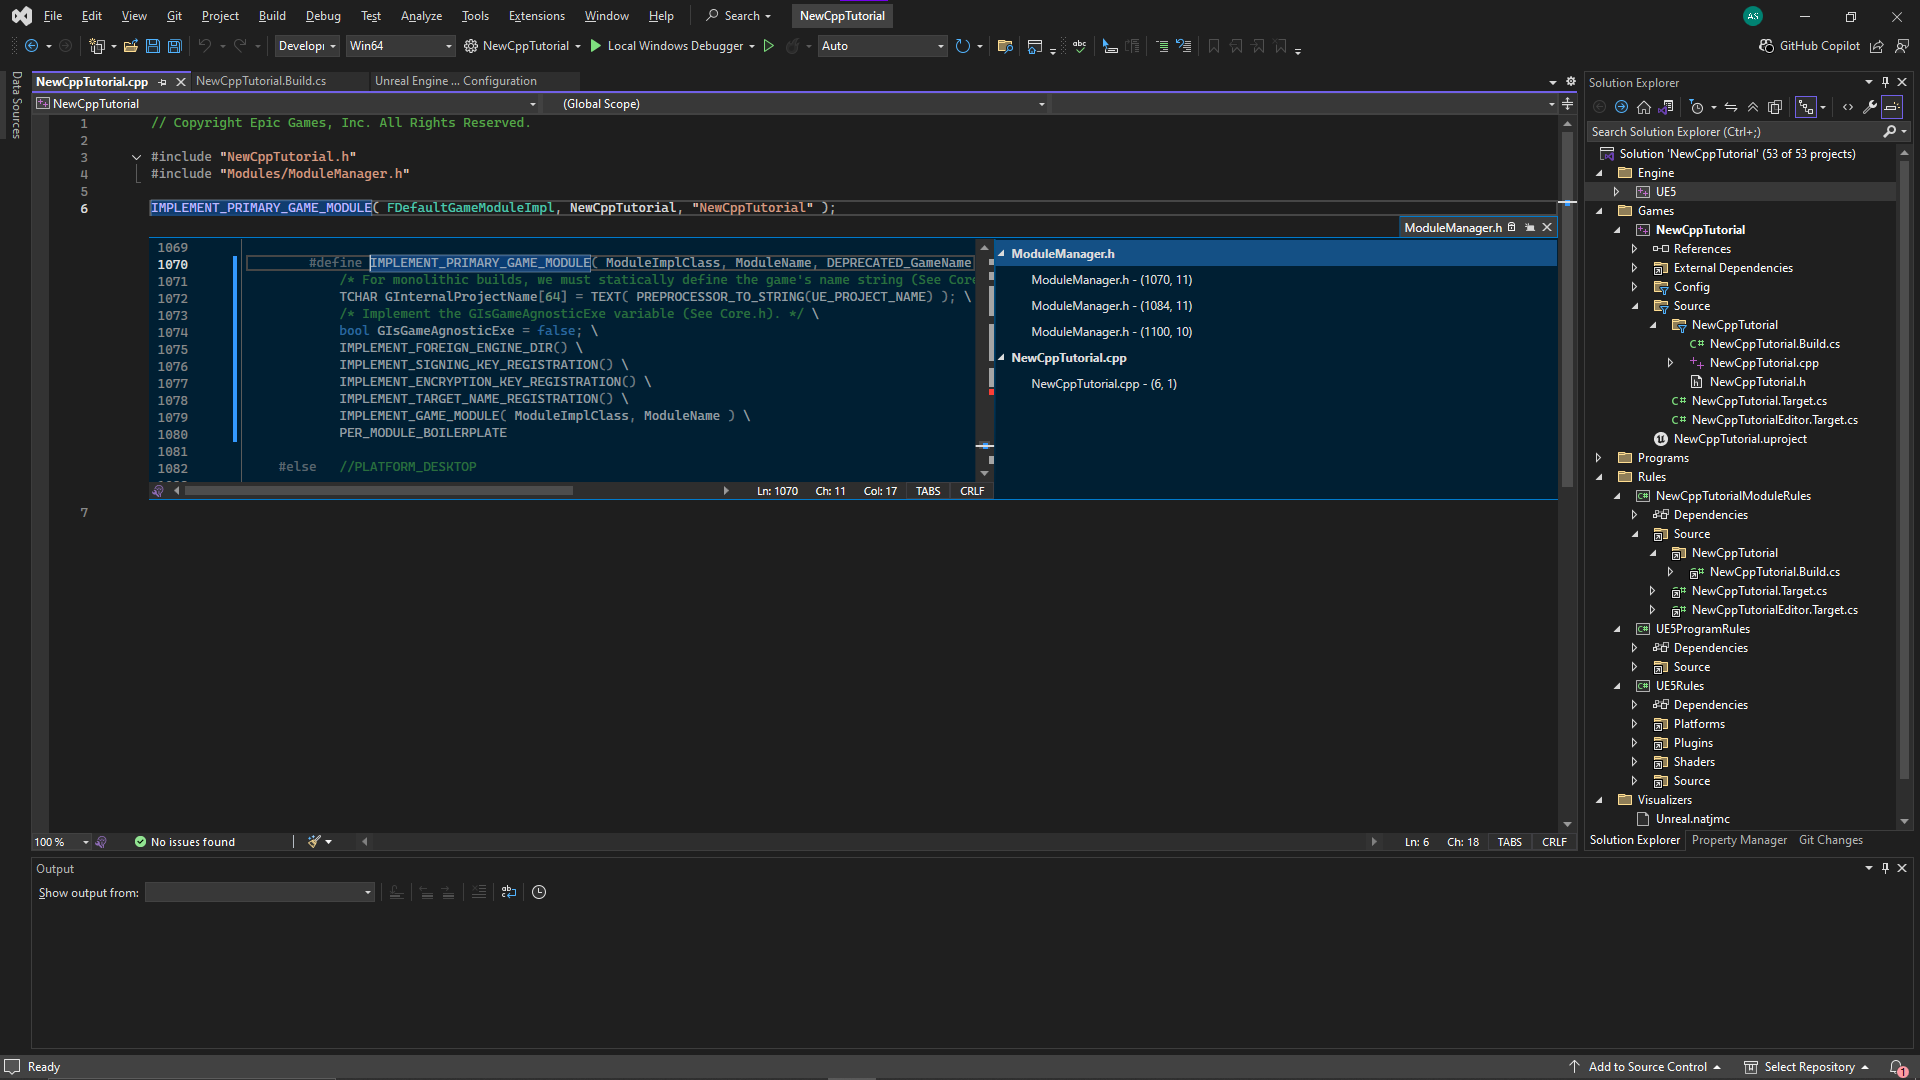Image resolution: width=1920 pixels, height=1080 pixels.
Task: Click the IntelliCode purple icon in status strip
Action: (x=101, y=842)
